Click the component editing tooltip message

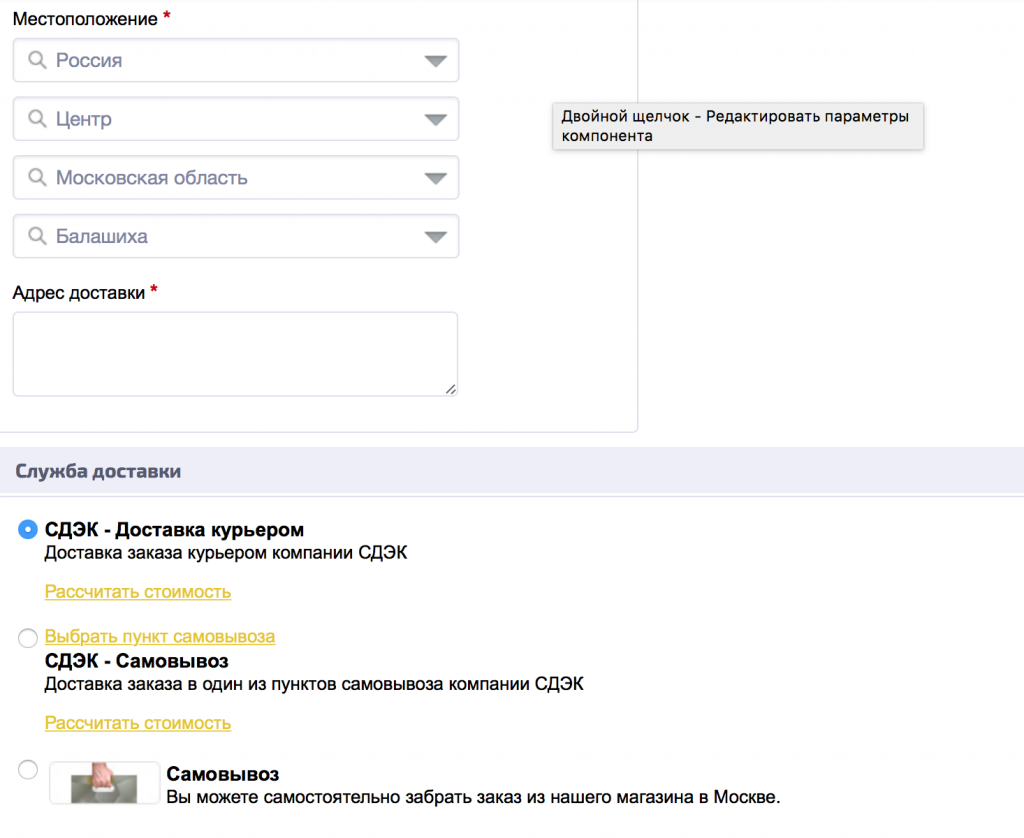pos(737,126)
